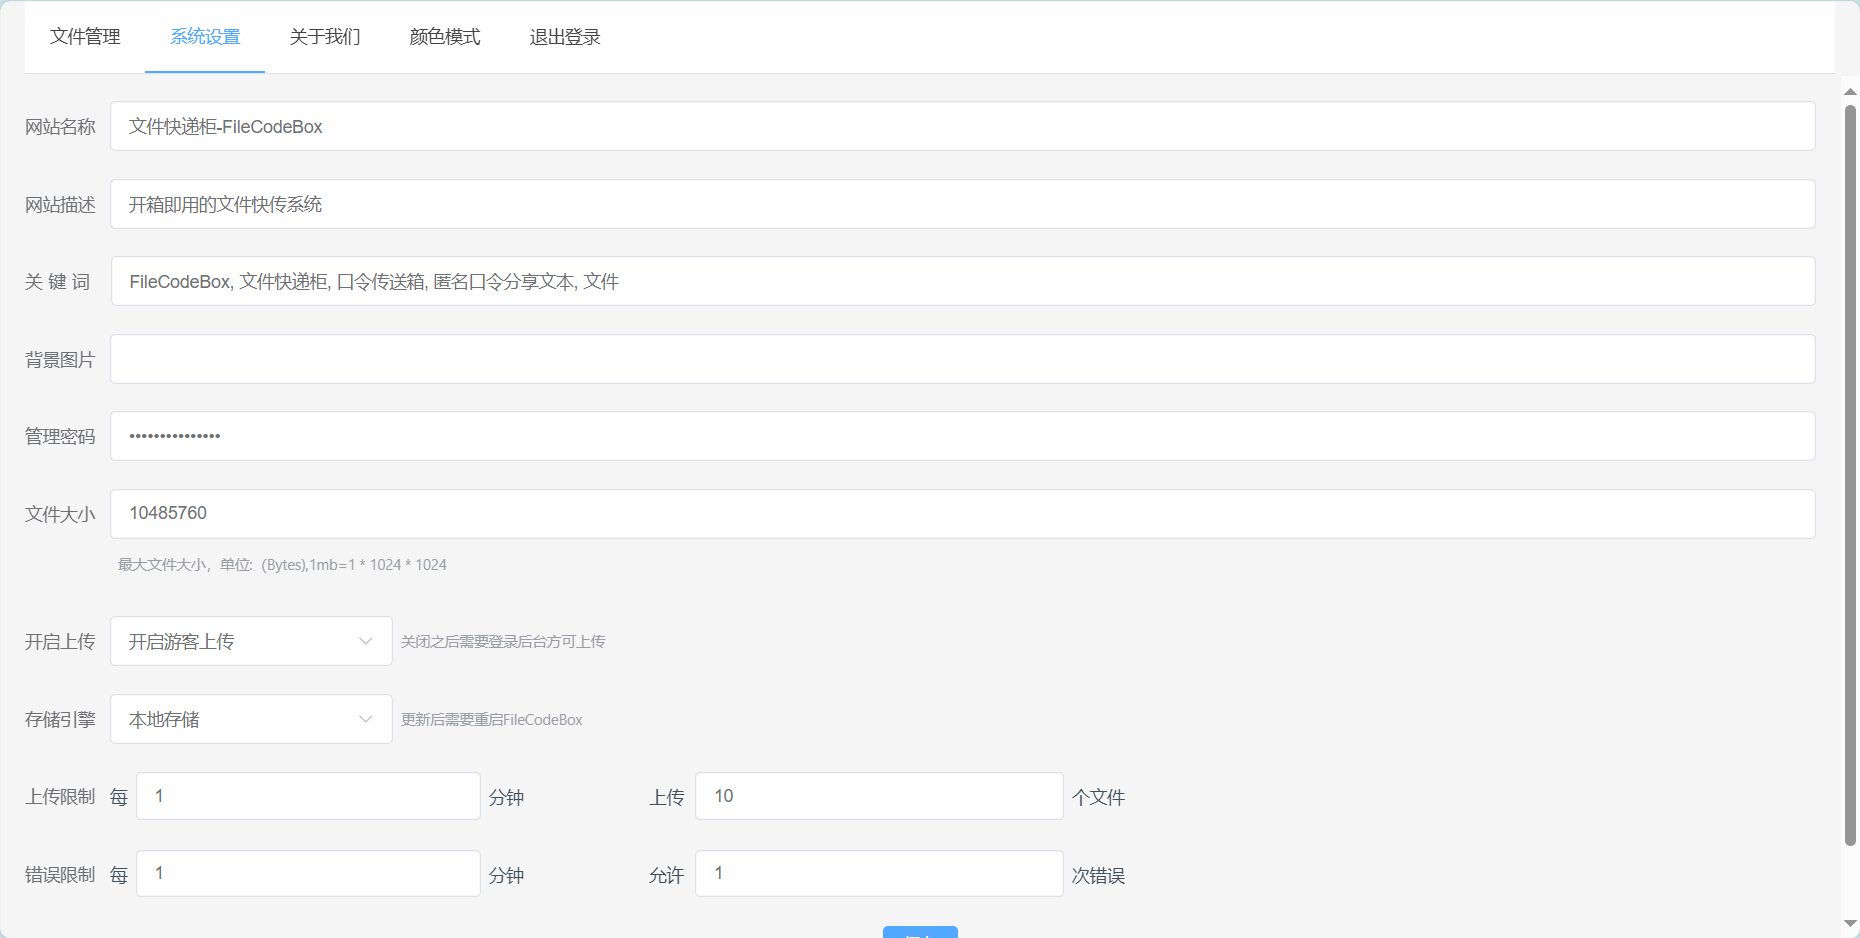Open the 关于我们 tab
This screenshot has height=938, width=1860.
325,37
